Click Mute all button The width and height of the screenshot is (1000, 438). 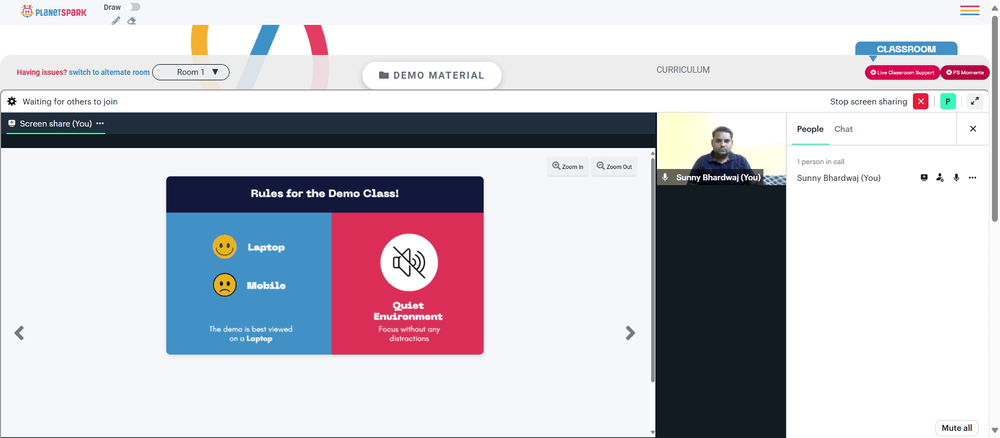957,428
